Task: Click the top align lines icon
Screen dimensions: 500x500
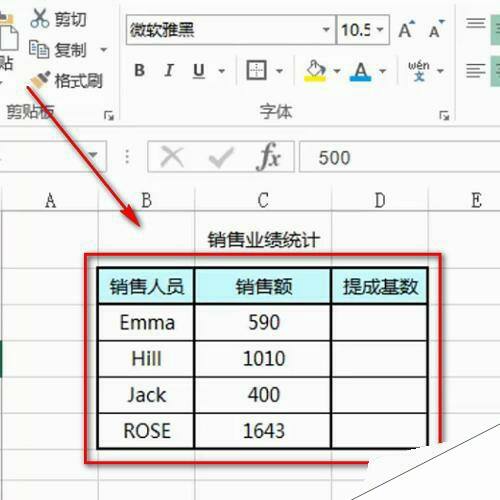Action: click(475, 23)
